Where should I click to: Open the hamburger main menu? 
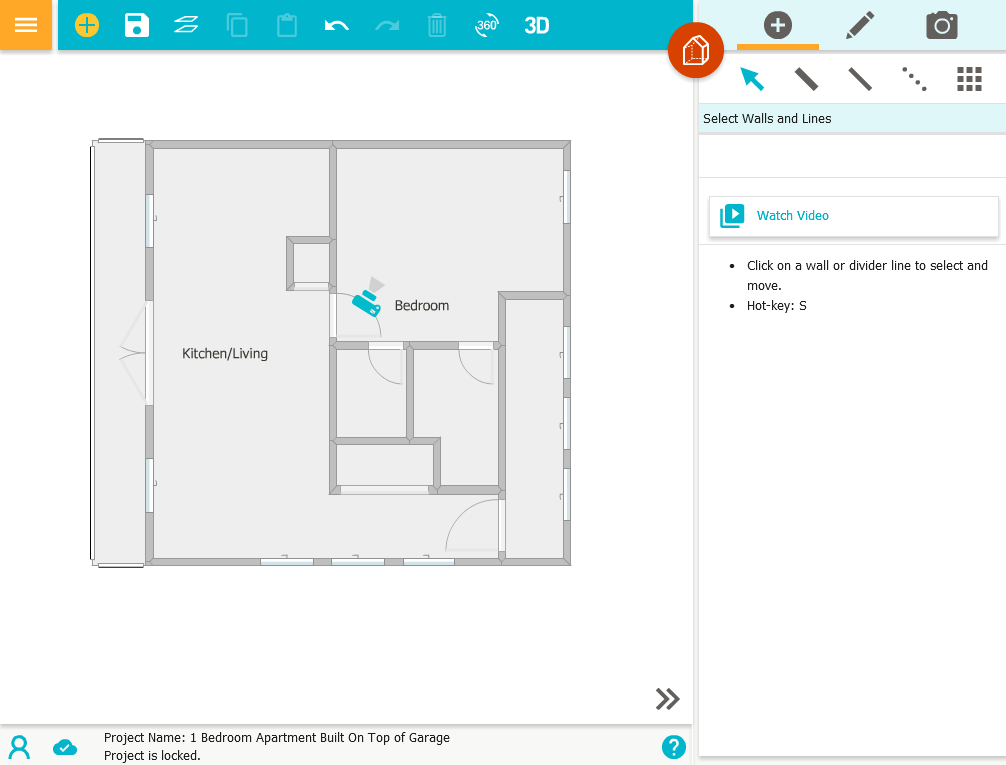pyautogui.click(x=26, y=25)
